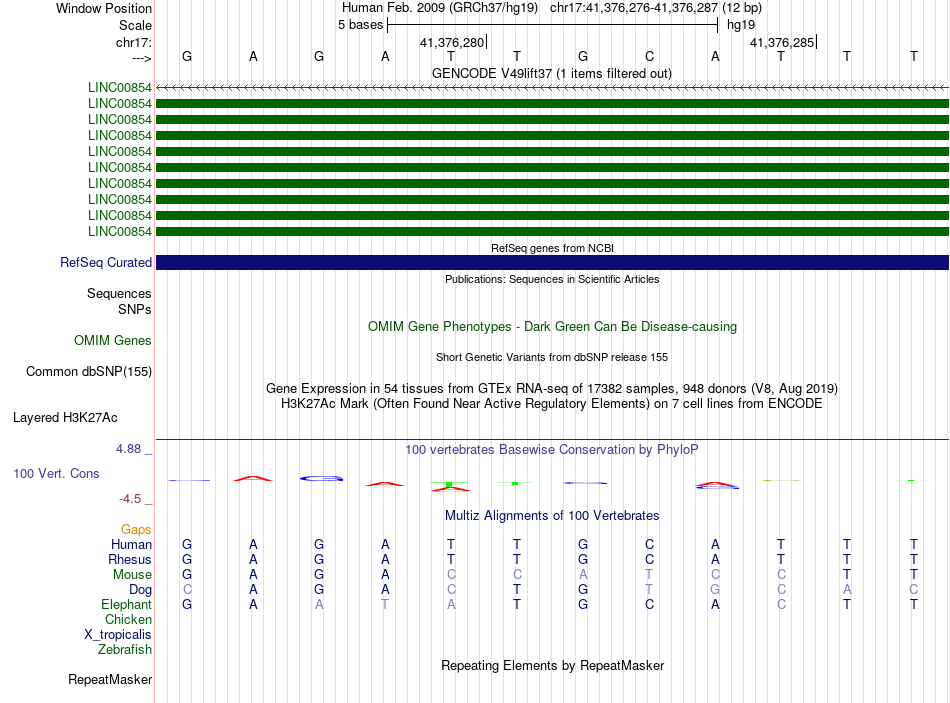Viewport: 950px width, 703px height.
Task: Click the RefSeq genes from NCBI title
Action: pos(552,248)
